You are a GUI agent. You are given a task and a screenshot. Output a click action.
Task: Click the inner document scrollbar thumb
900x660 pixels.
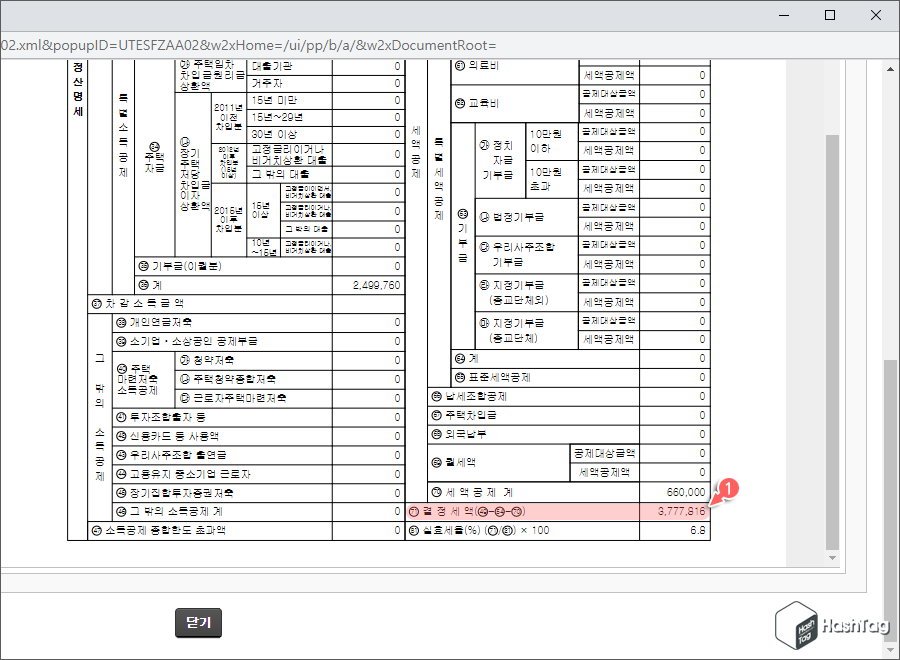pos(832,342)
